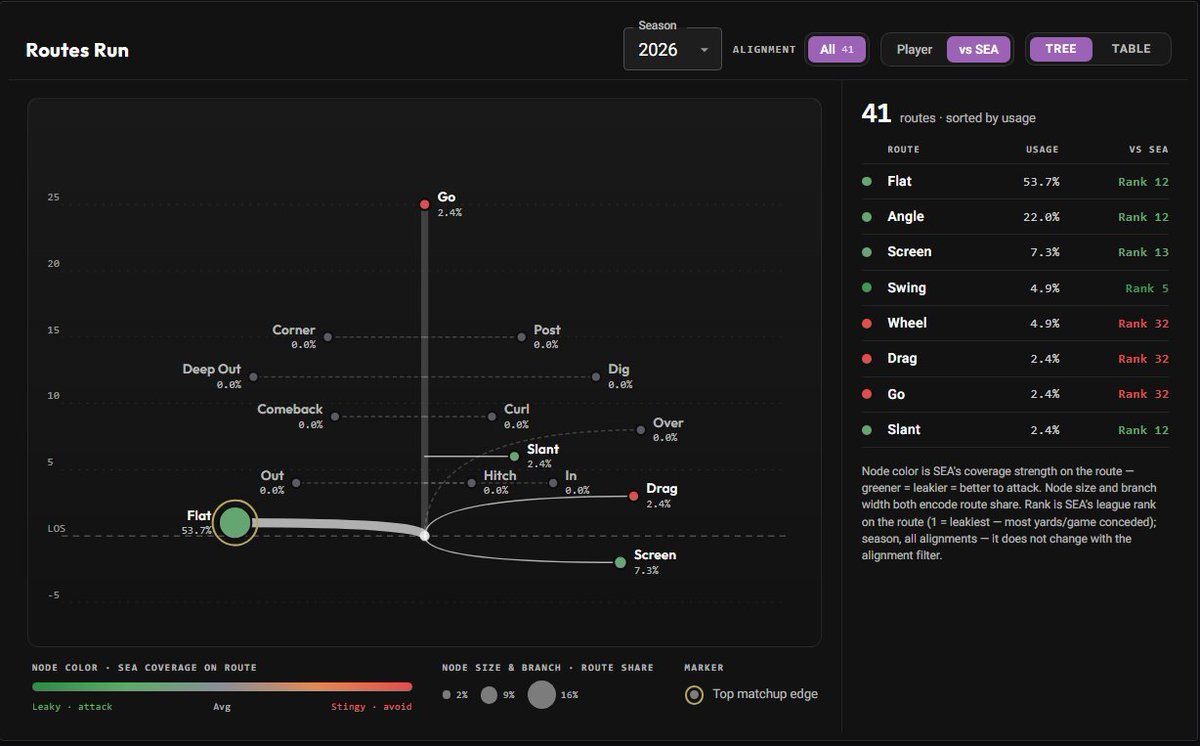Click the Stingy · avoid legend label
The width and height of the screenshot is (1200, 746).
pyautogui.click(x=371, y=707)
